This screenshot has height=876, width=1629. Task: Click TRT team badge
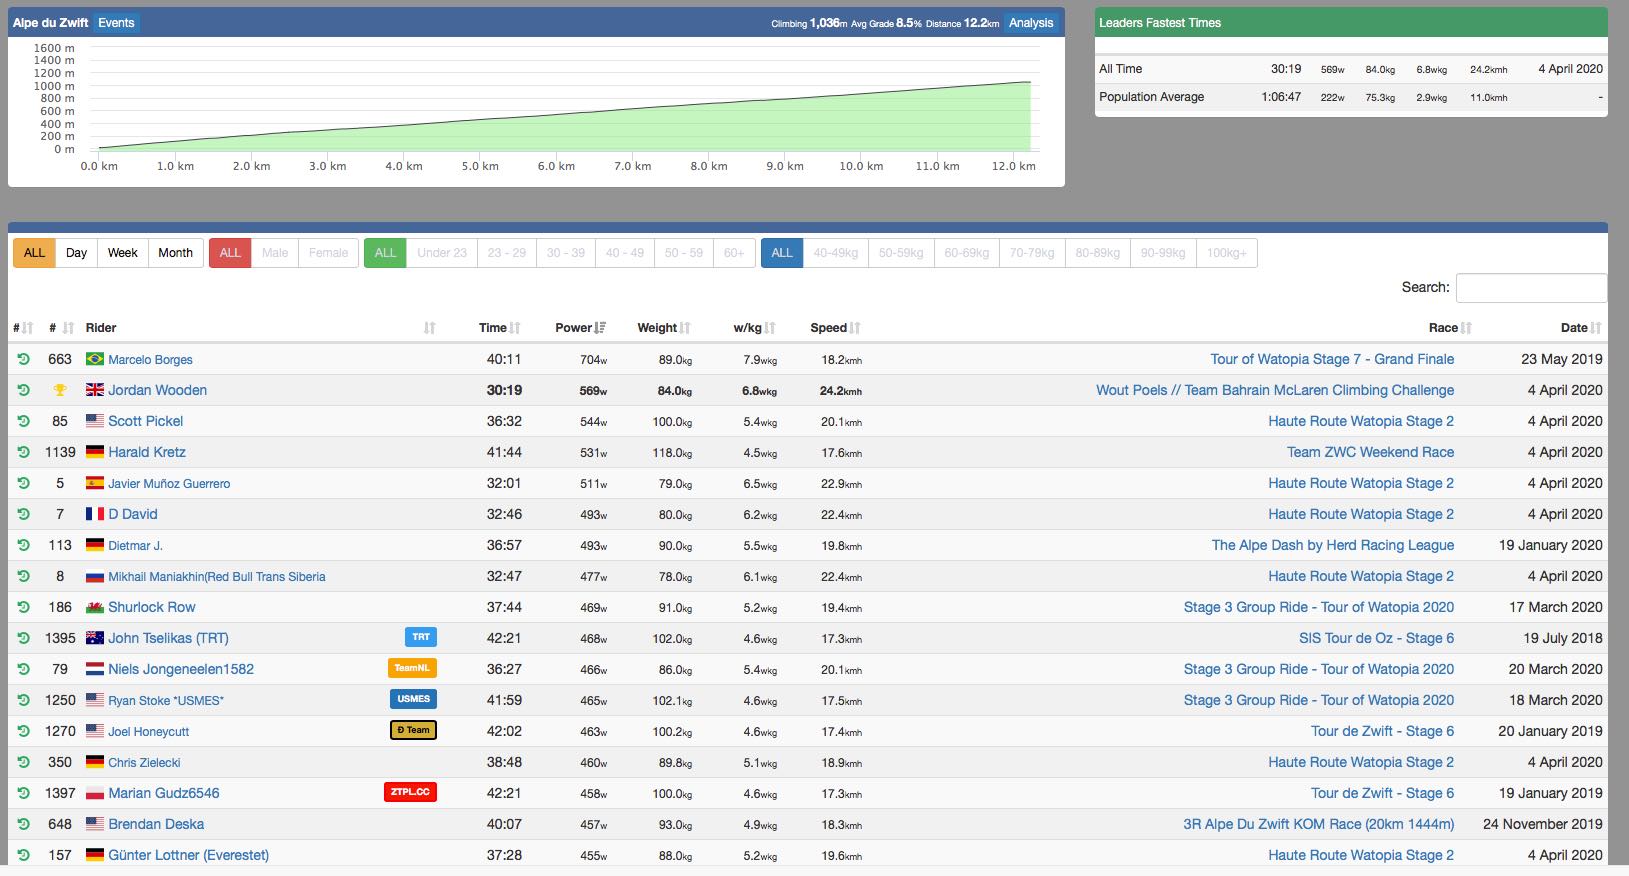tap(421, 637)
